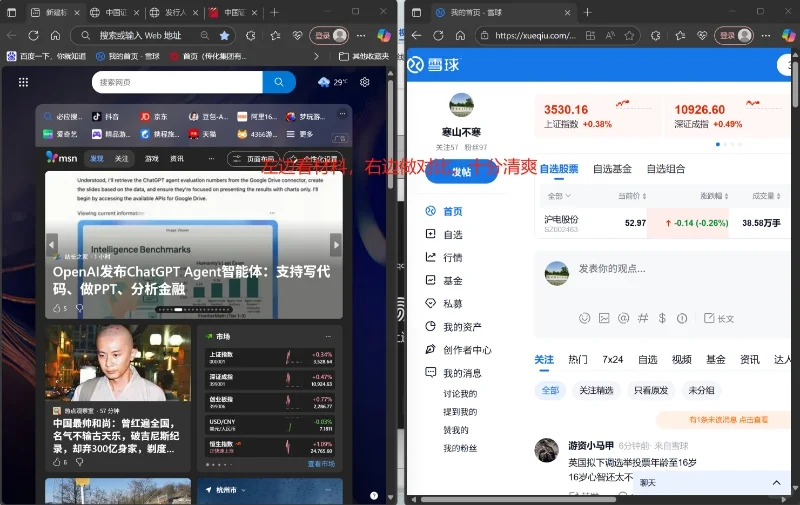The image size is (800, 505).
Task: Sort watchlist by 成交量 column
Action: coord(766,196)
